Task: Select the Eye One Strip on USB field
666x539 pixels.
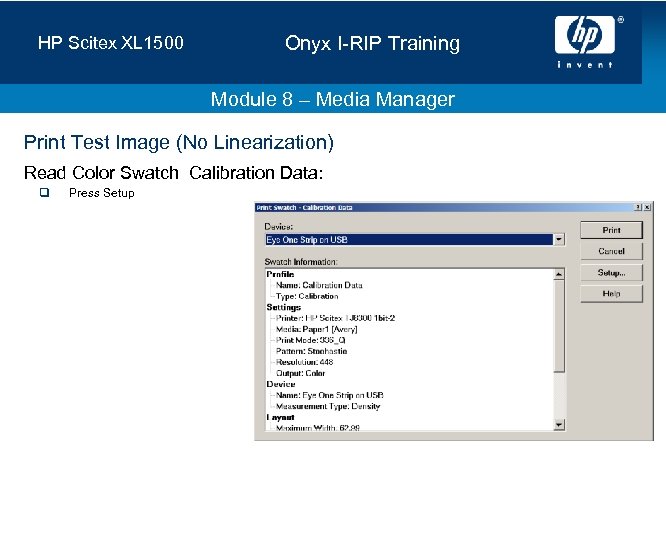Action: (409, 240)
